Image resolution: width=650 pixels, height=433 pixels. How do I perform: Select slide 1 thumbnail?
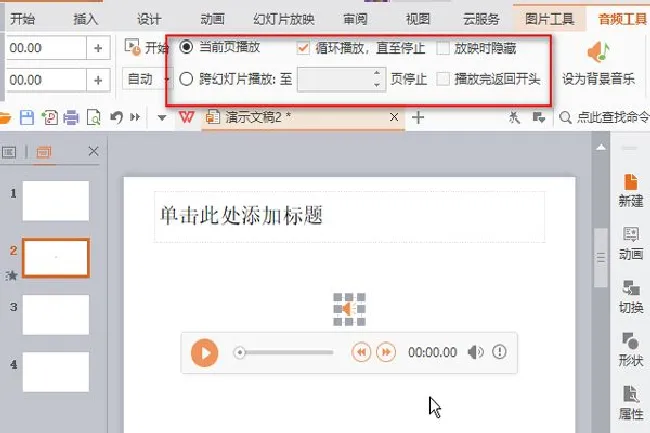coord(56,201)
